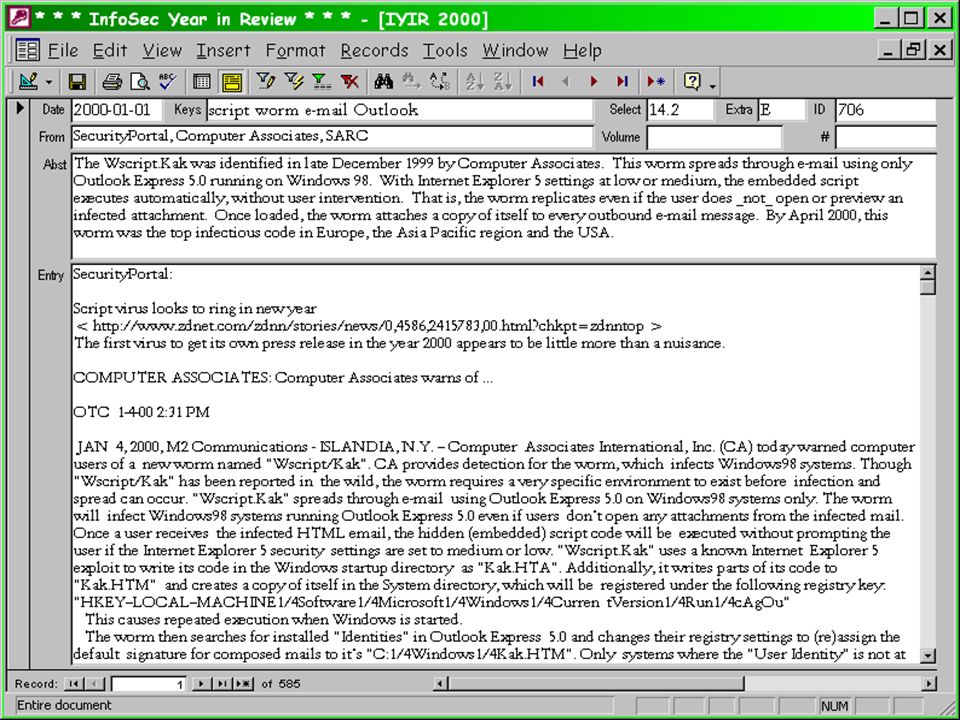This screenshot has height=720, width=960.
Task: Click the empty # field
Action: coord(886,137)
